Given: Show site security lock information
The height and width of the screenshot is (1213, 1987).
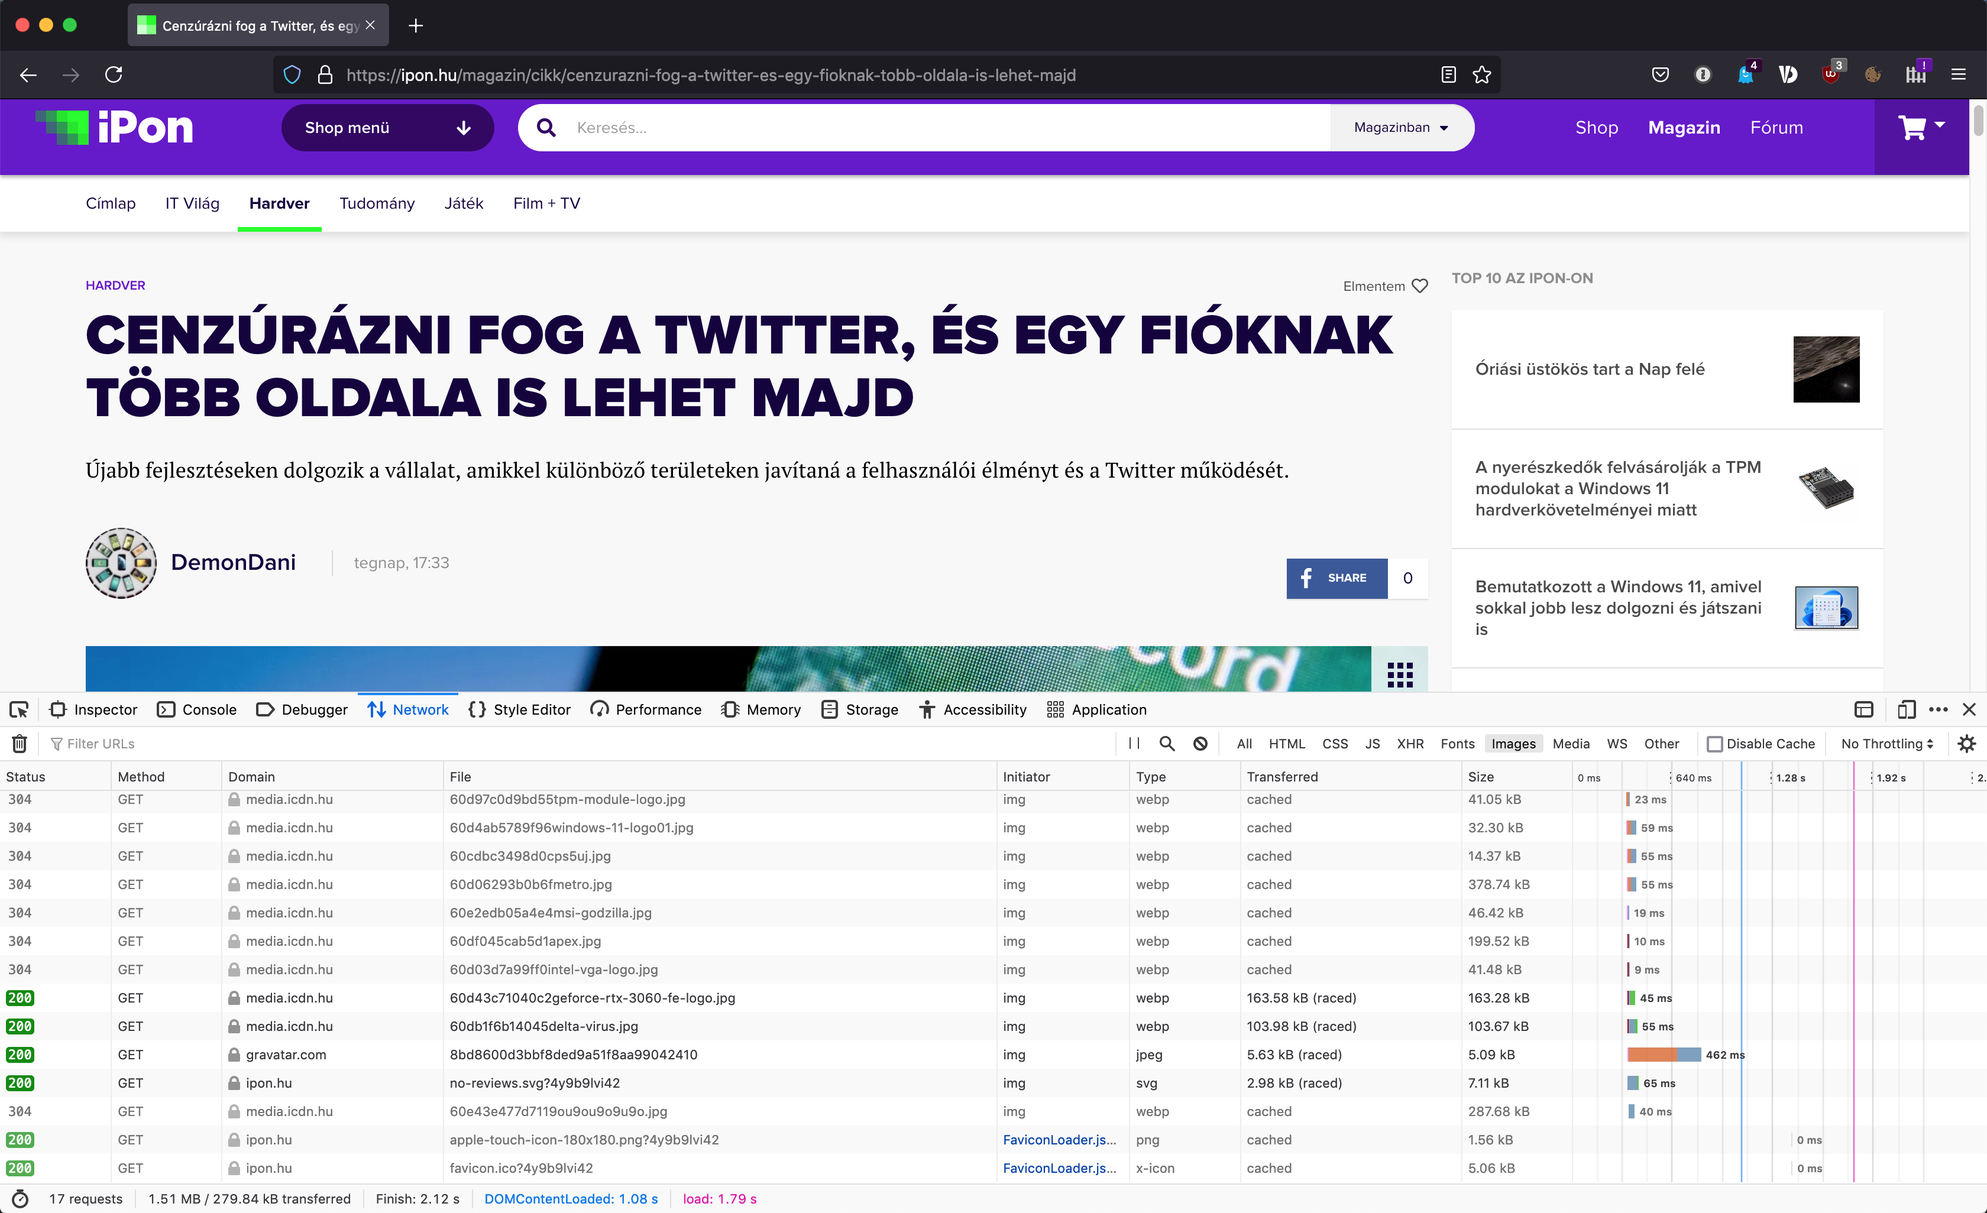Looking at the screenshot, I should 325,75.
